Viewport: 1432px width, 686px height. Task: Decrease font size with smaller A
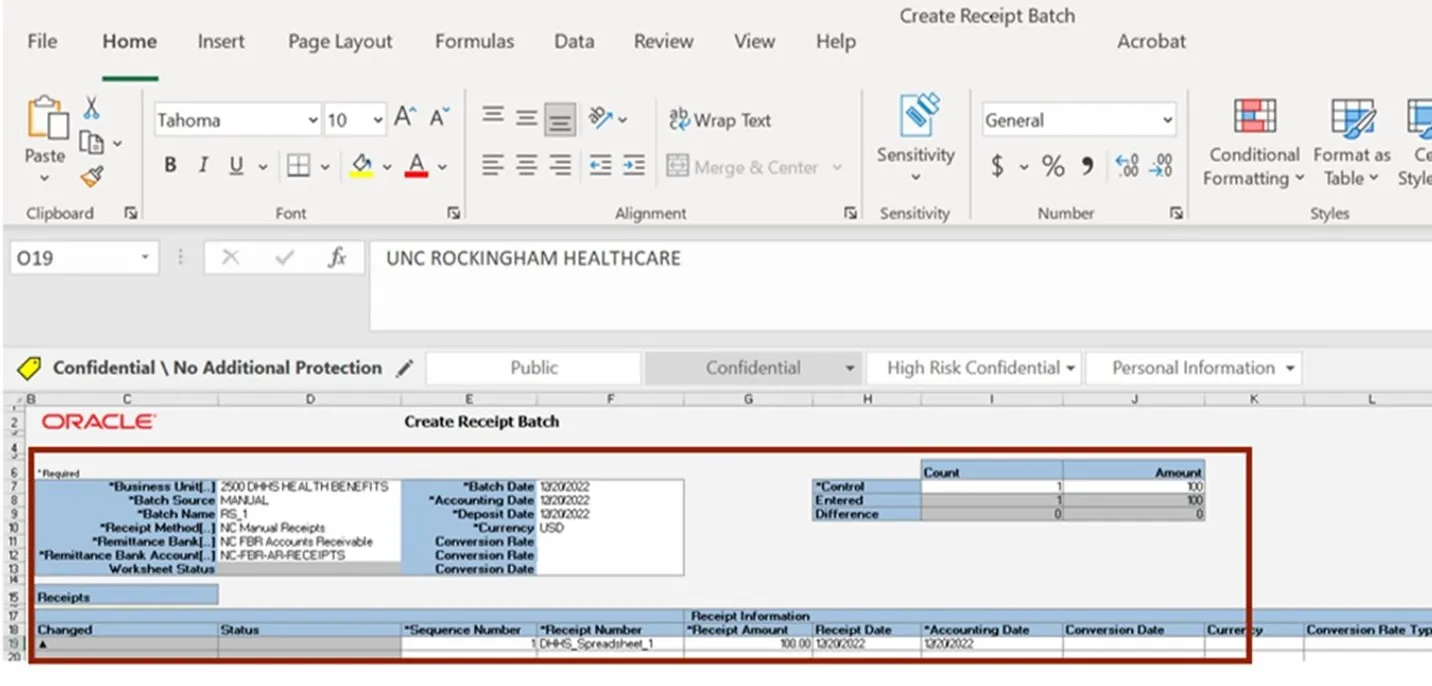[x=439, y=118]
